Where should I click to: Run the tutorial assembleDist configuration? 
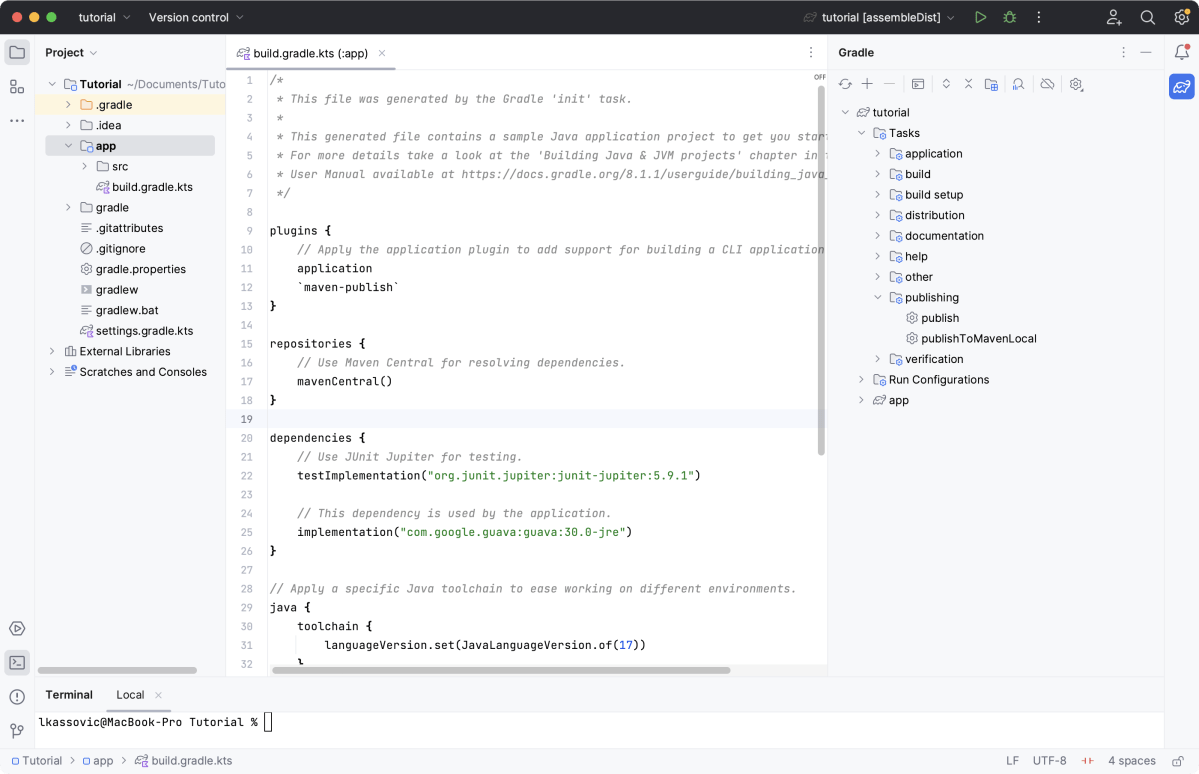(x=980, y=17)
